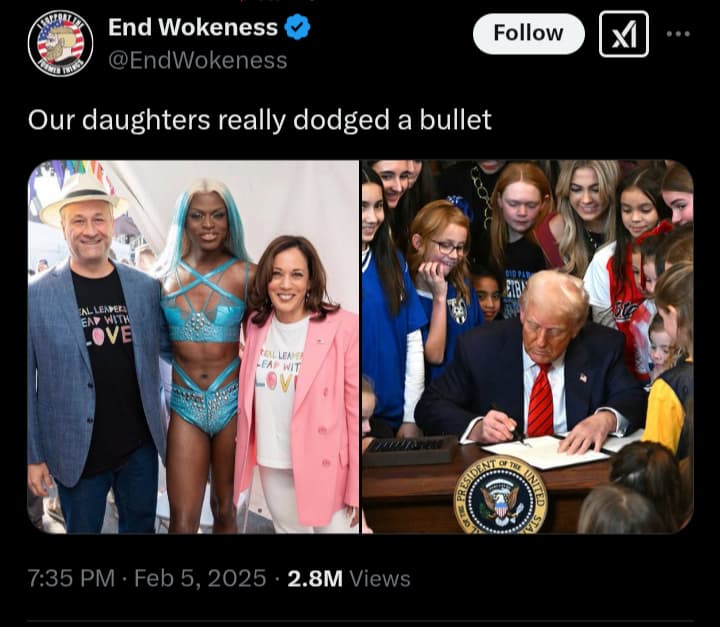
Task: Click the presidential seal on the desk
Action: click(x=500, y=495)
